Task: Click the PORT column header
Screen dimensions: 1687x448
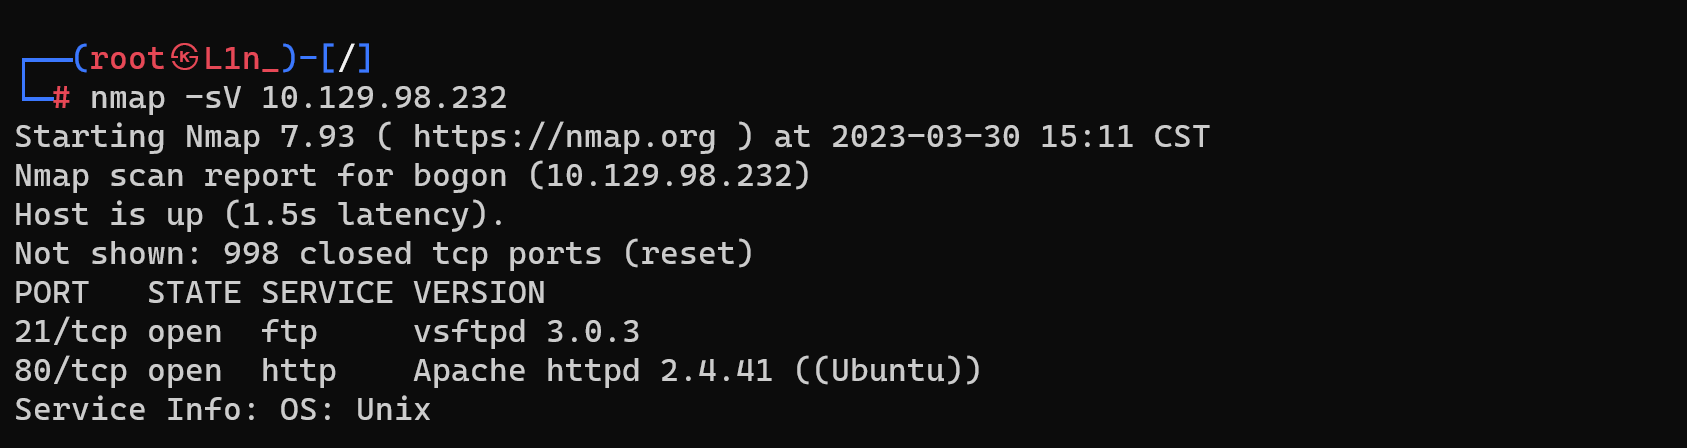Action: (x=52, y=293)
